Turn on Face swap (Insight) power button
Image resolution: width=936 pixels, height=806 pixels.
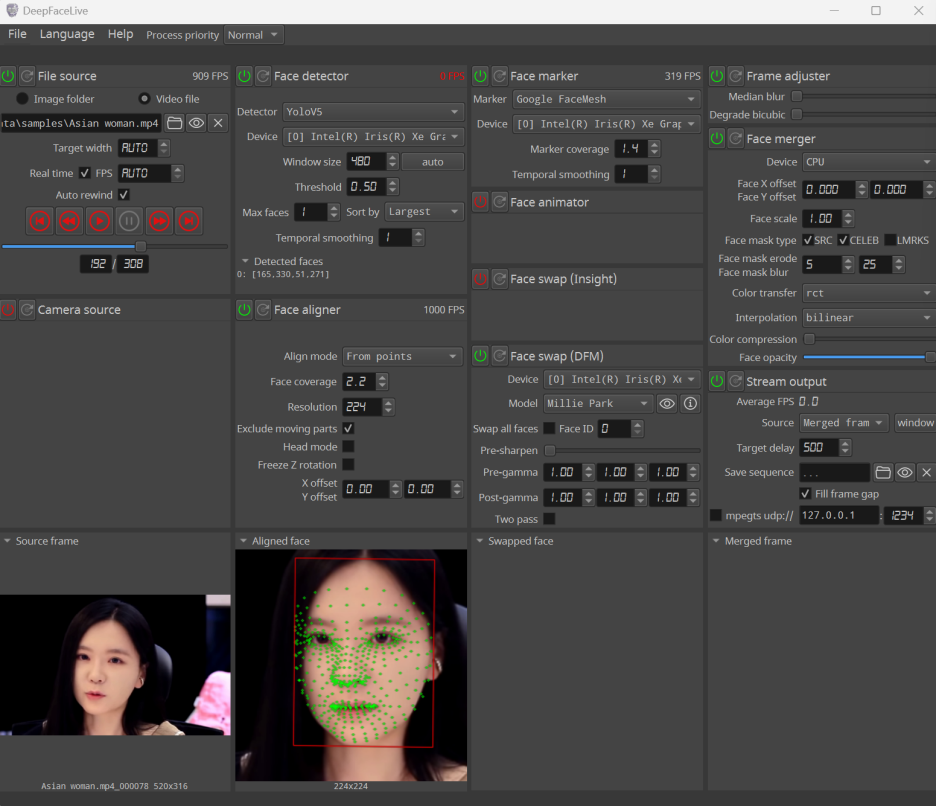click(x=481, y=279)
